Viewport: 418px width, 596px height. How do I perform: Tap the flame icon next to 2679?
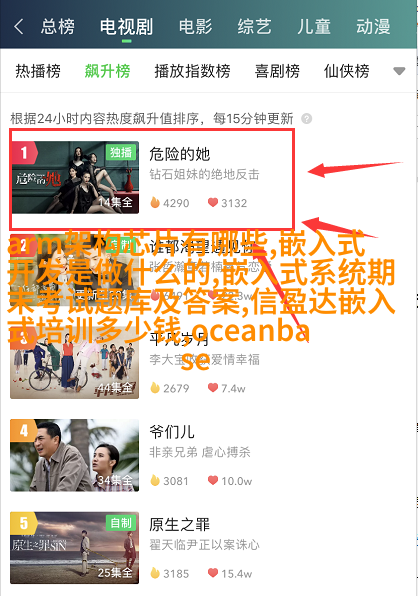155,388
